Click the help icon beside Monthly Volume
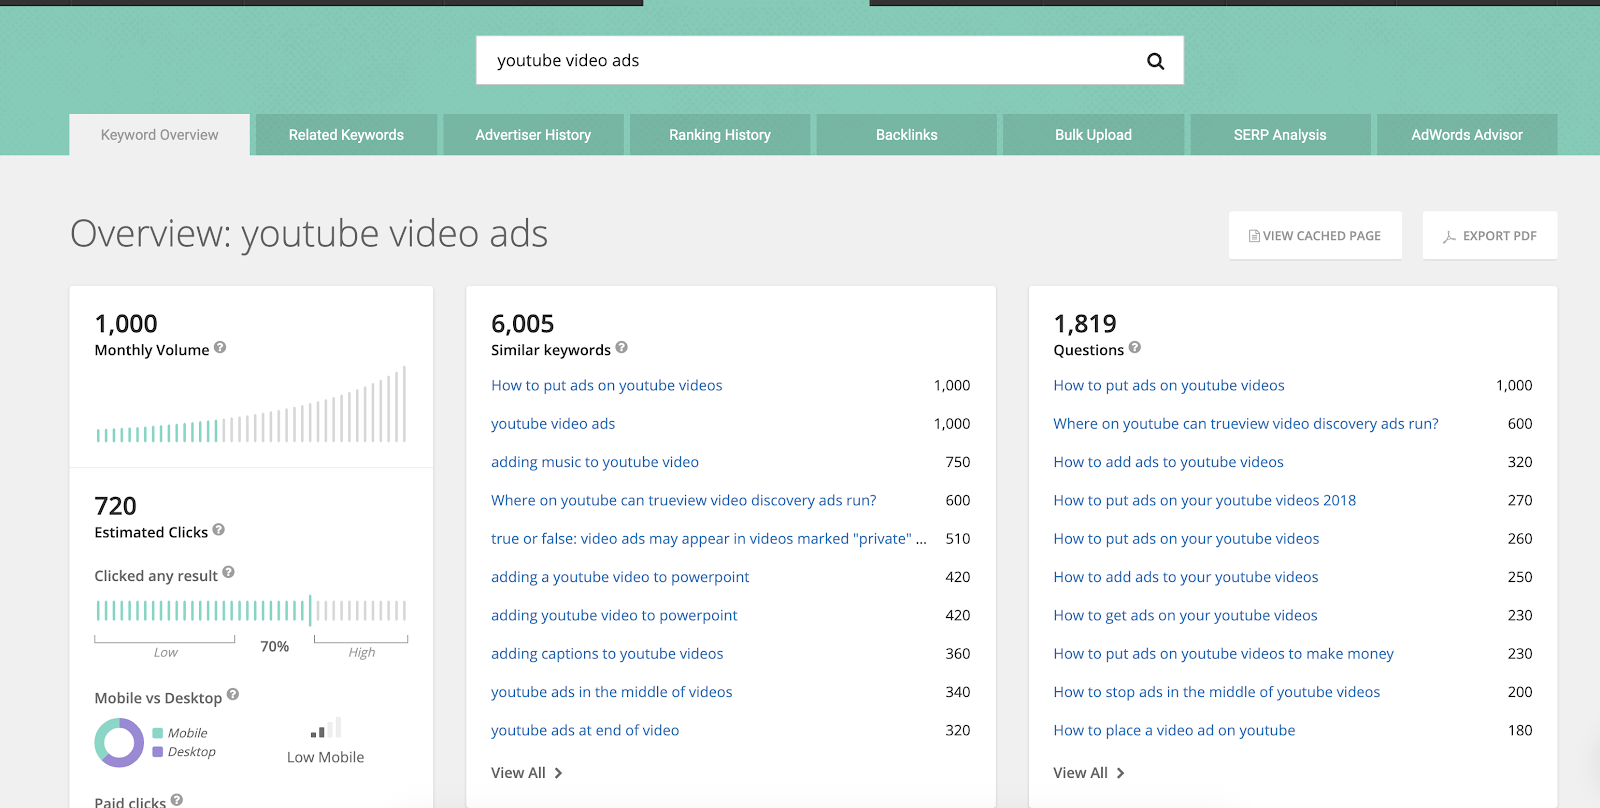 coord(220,348)
